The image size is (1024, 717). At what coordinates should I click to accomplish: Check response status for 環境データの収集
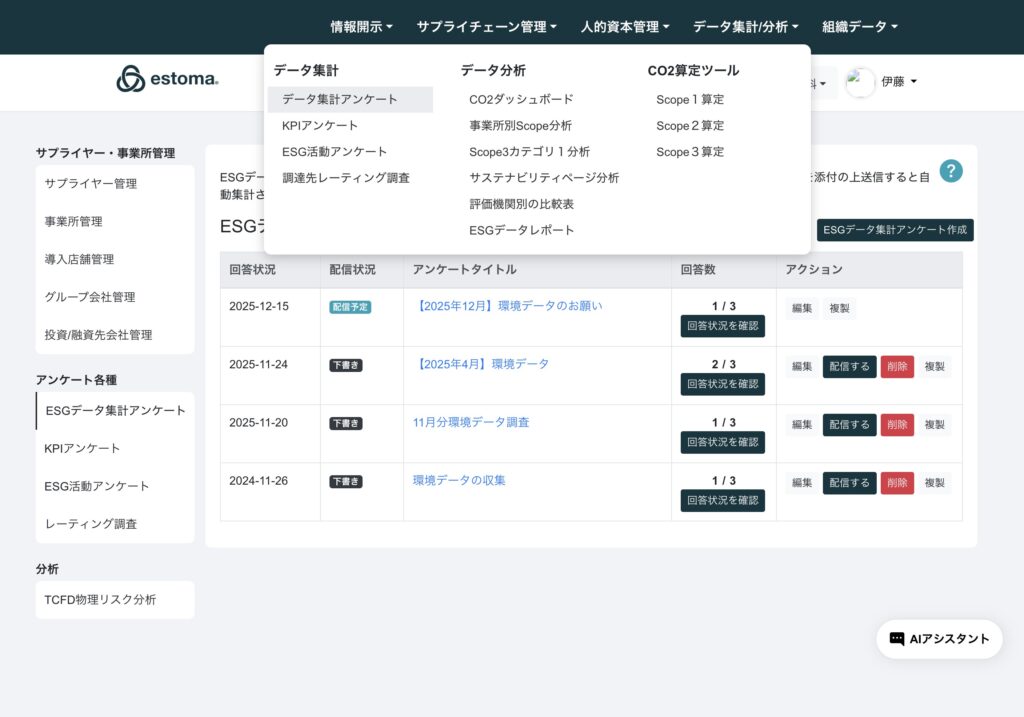tap(722, 500)
